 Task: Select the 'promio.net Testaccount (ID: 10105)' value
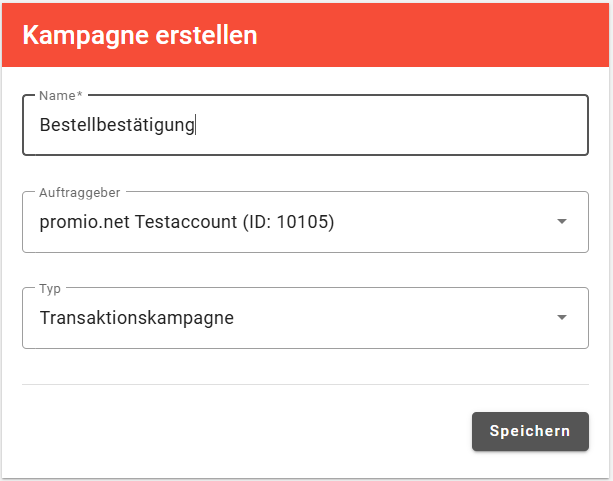187,222
